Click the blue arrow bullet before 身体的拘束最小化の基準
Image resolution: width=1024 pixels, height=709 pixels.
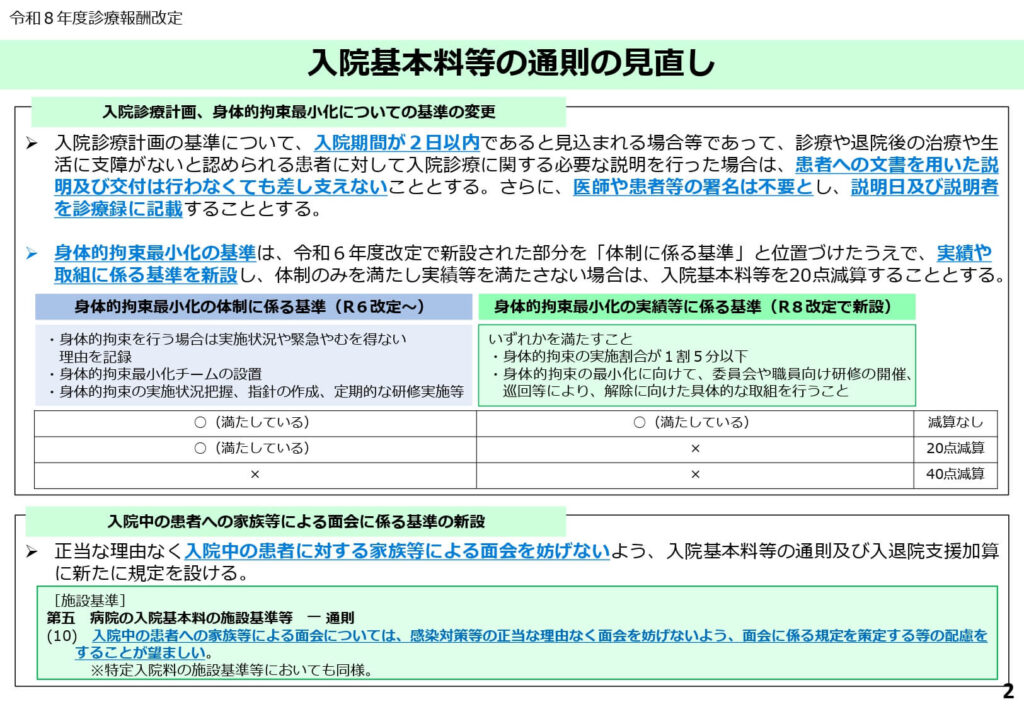(32, 254)
